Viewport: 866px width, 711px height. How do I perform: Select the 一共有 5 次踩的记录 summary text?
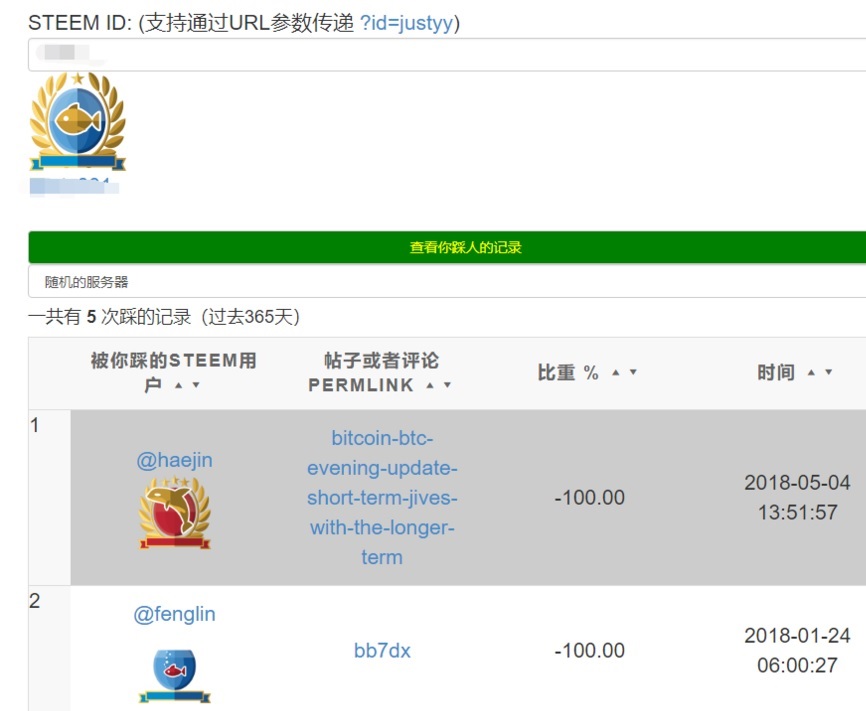164,317
